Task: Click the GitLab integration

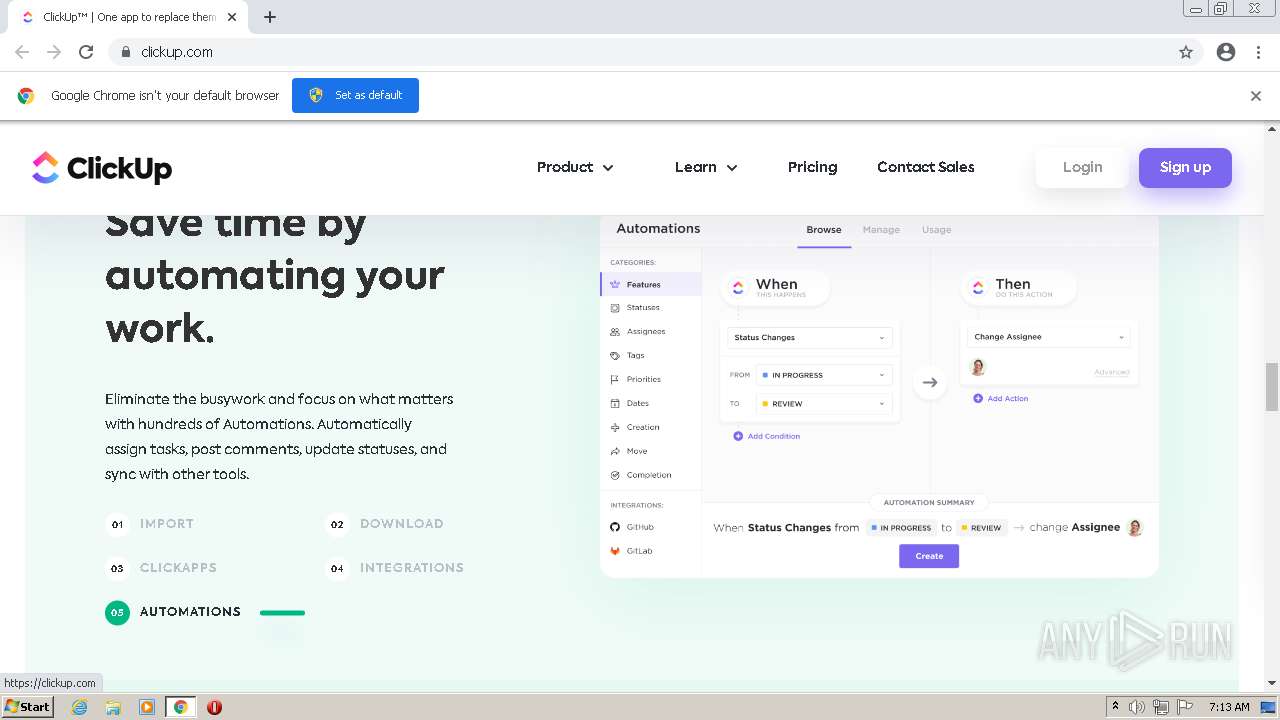Action: pos(631,551)
